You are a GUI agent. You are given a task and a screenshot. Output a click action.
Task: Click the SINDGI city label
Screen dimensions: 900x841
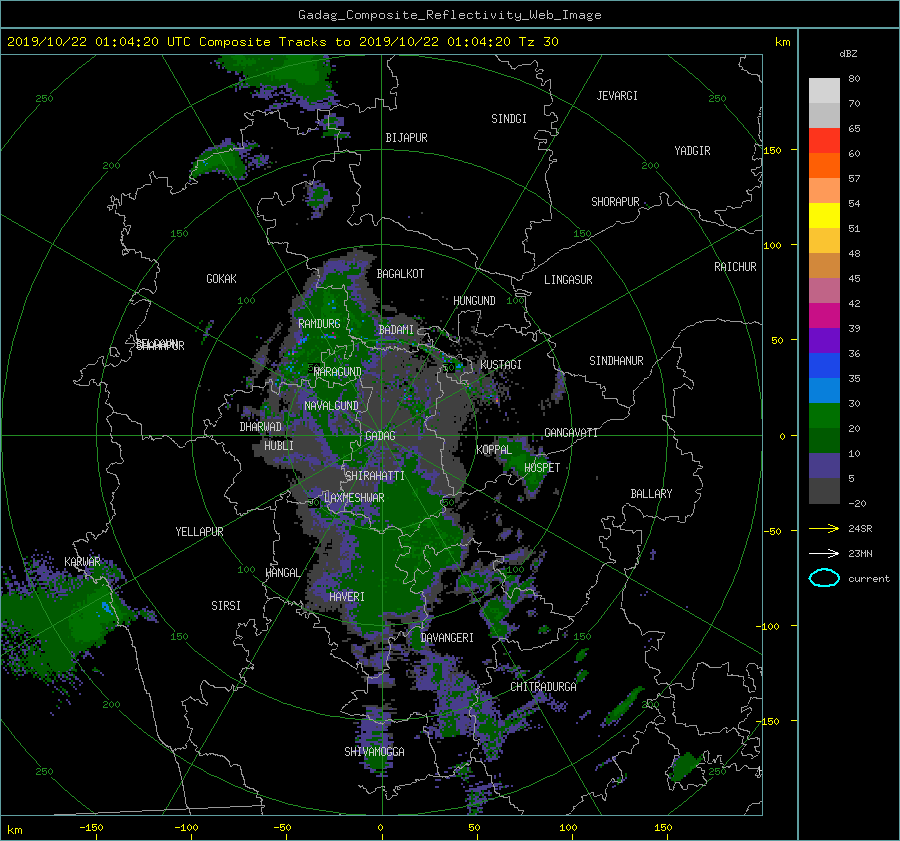tap(509, 119)
